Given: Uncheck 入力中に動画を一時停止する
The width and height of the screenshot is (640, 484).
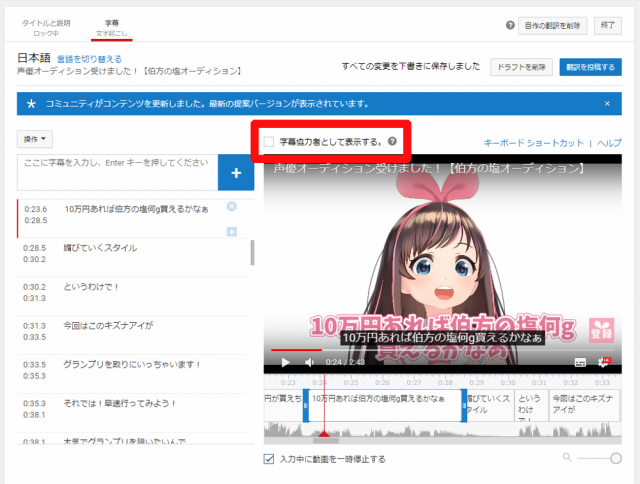Looking at the screenshot, I should click(269, 459).
